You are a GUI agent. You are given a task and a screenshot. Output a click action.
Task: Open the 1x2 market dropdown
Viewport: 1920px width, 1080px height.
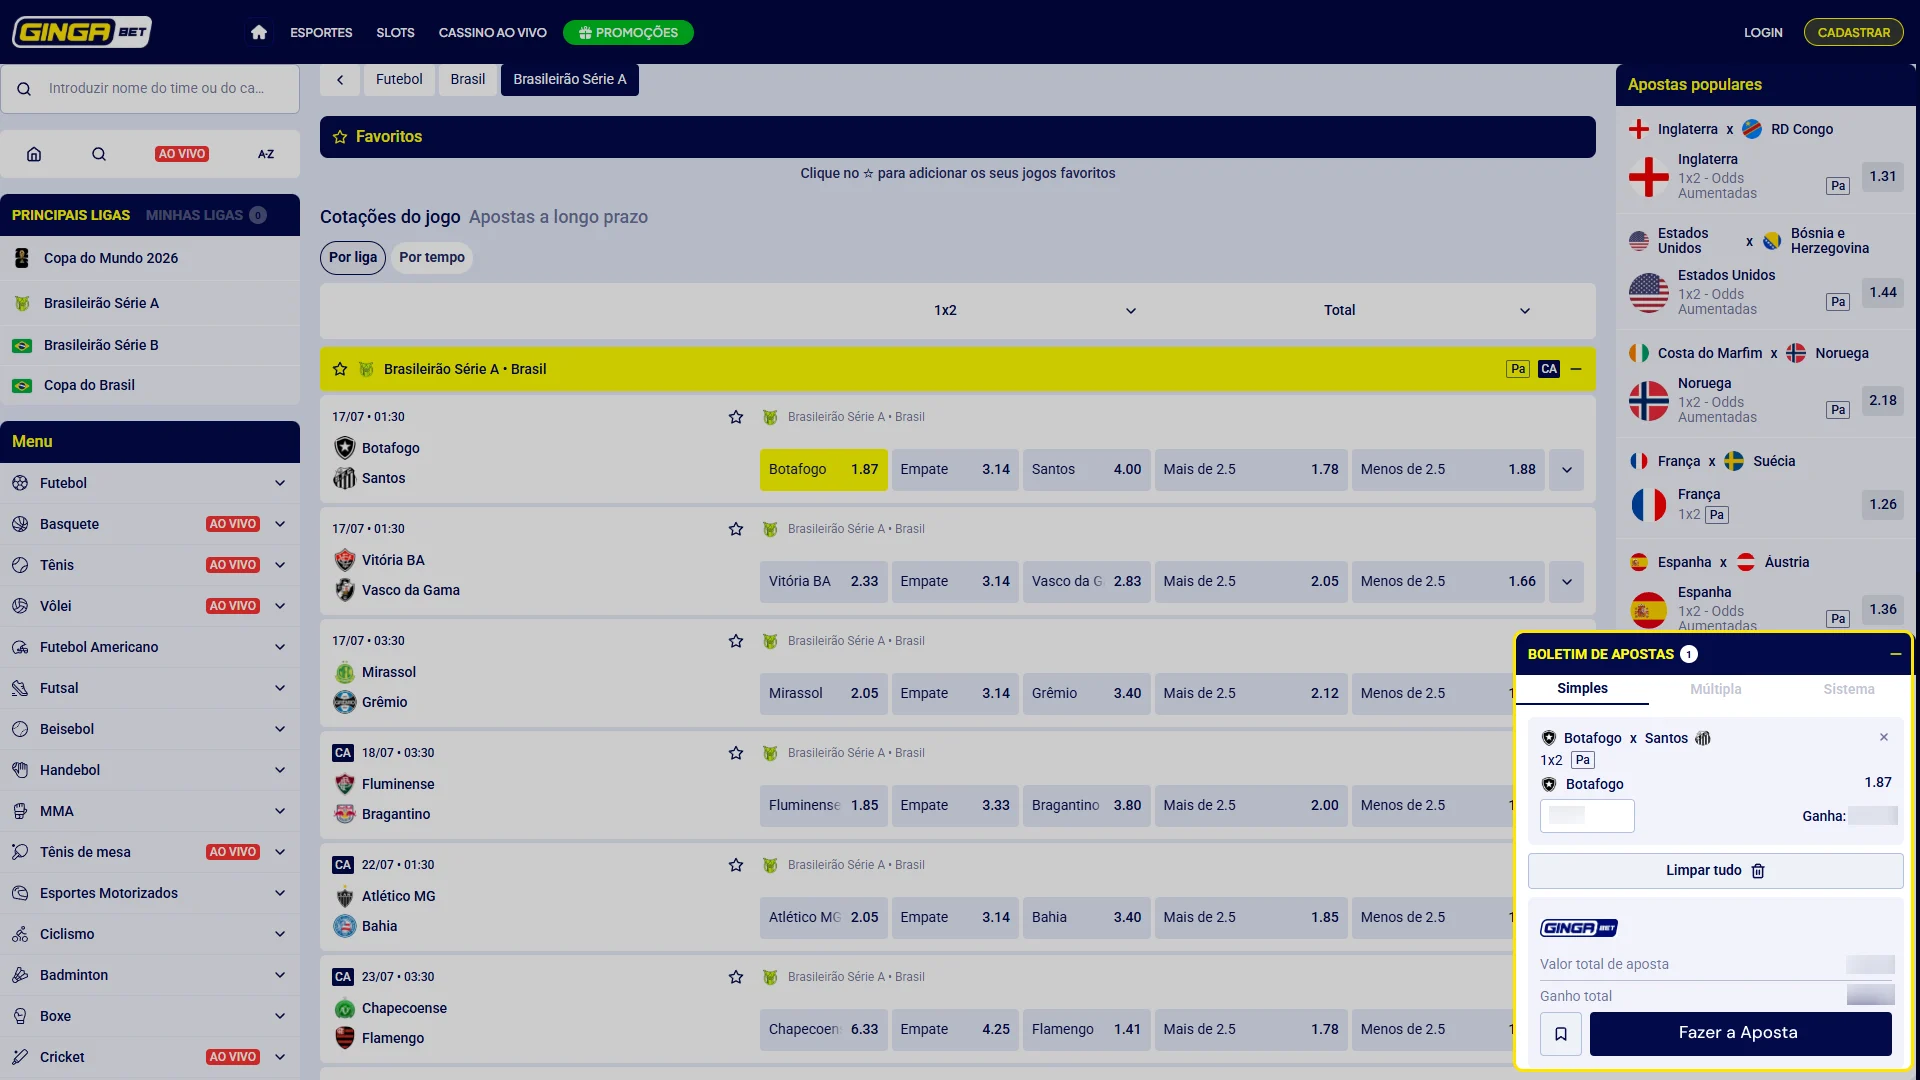[1131, 311]
